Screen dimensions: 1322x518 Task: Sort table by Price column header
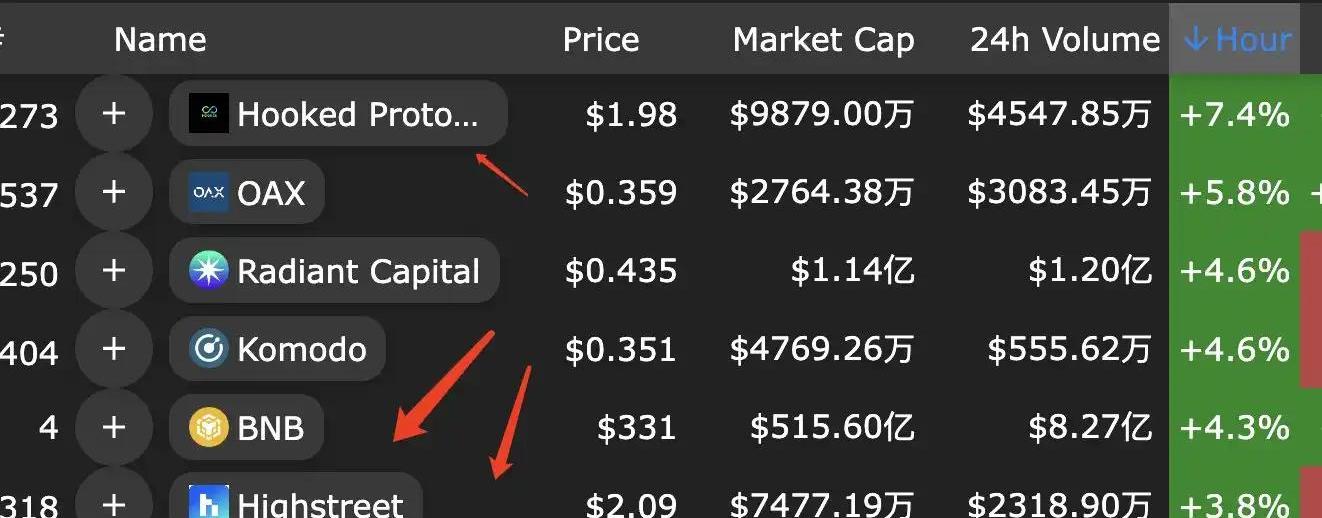601,40
